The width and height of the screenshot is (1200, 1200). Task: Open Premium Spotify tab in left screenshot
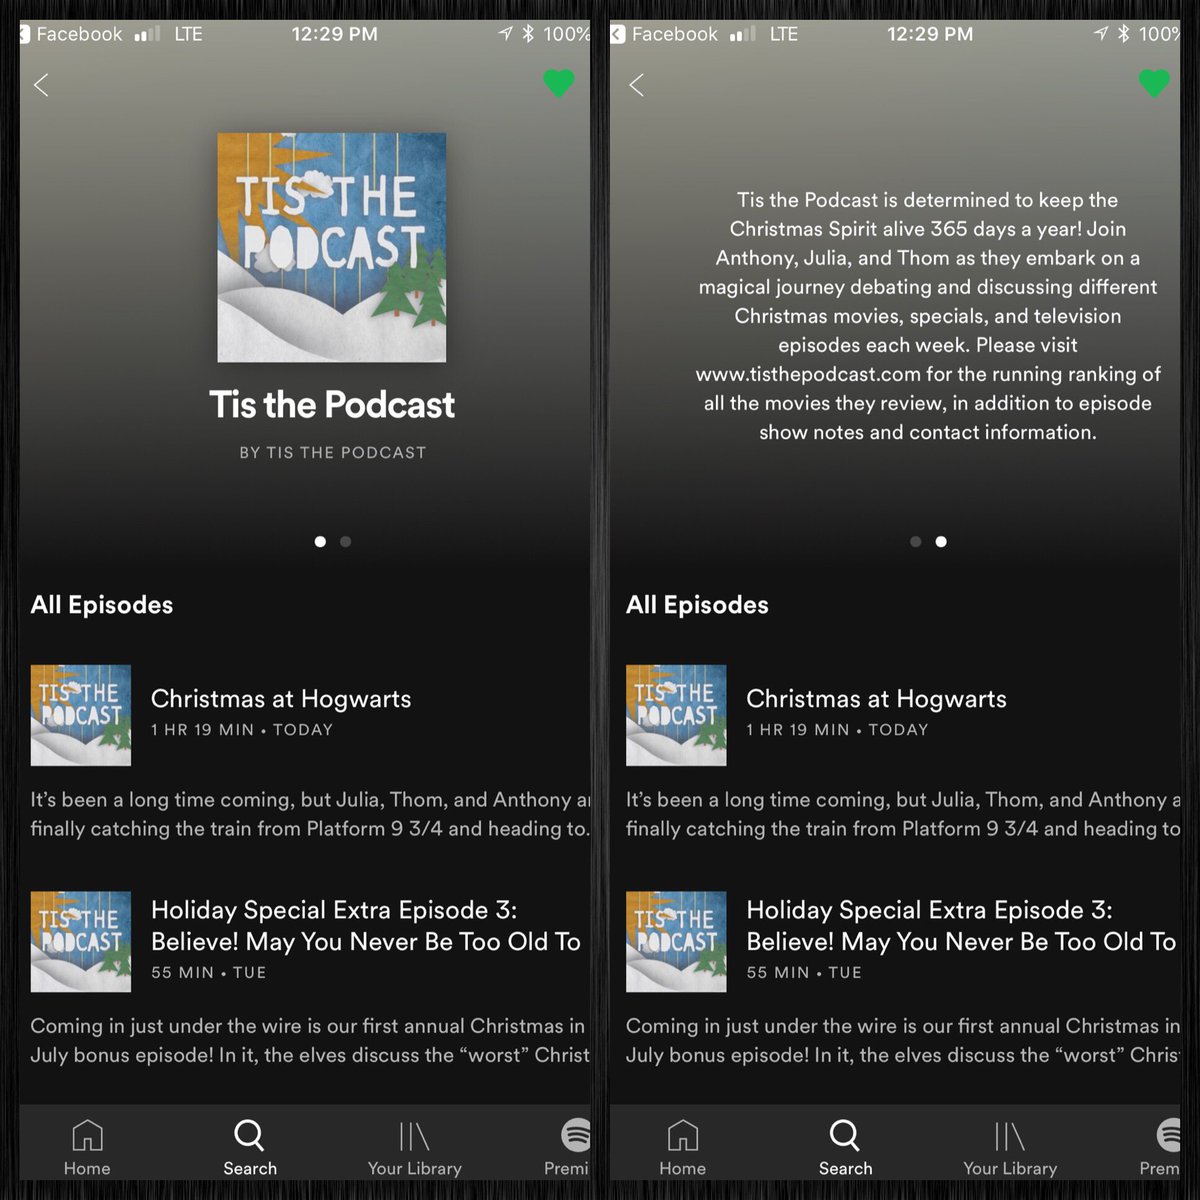click(568, 1148)
